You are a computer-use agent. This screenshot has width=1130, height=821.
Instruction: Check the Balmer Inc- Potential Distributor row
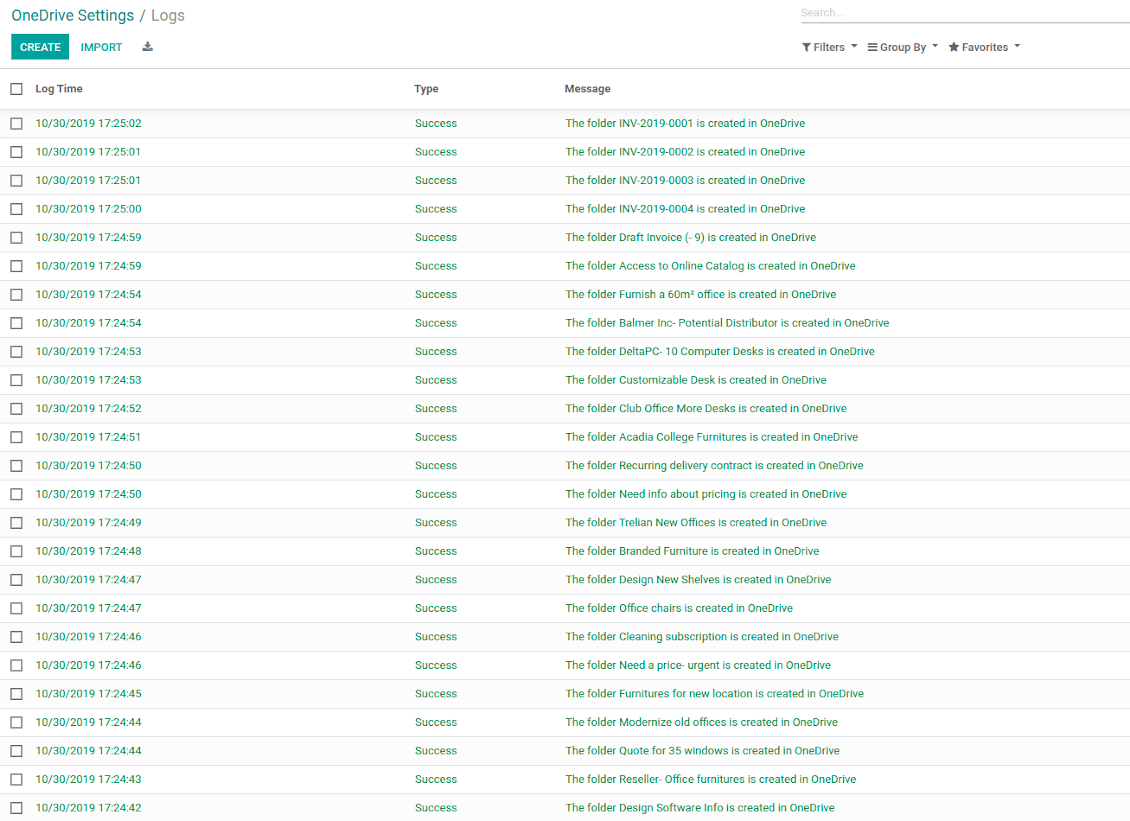click(x=17, y=323)
